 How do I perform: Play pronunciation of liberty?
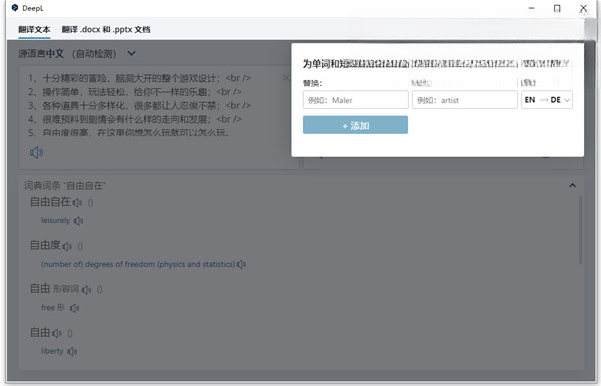pos(72,352)
